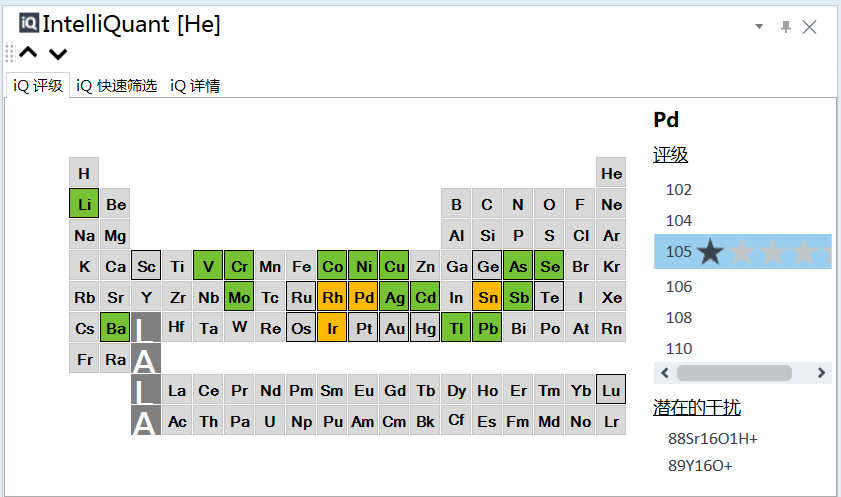
Task: Click the Sc element tile
Action: [x=146, y=266]
